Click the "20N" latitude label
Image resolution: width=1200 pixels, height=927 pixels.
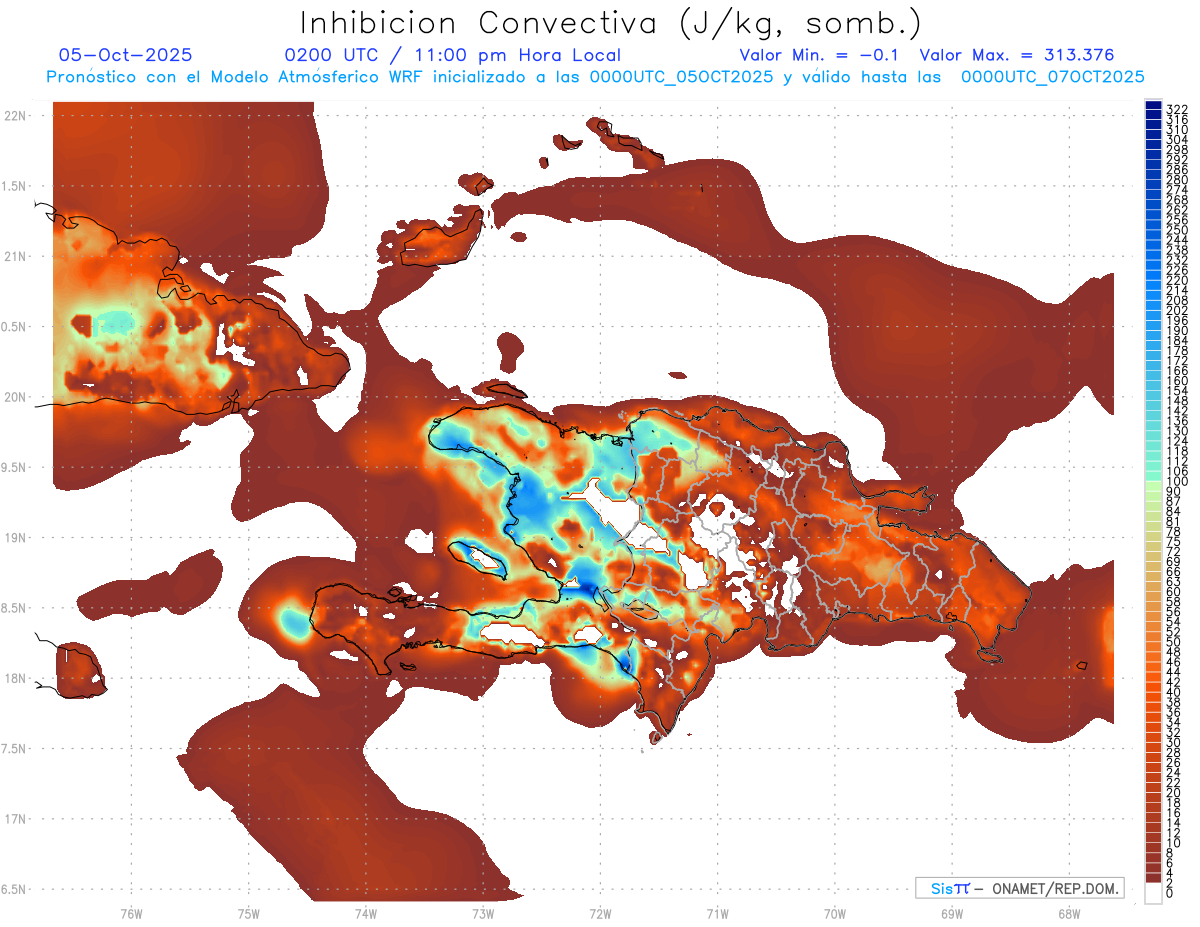[15, 397]
